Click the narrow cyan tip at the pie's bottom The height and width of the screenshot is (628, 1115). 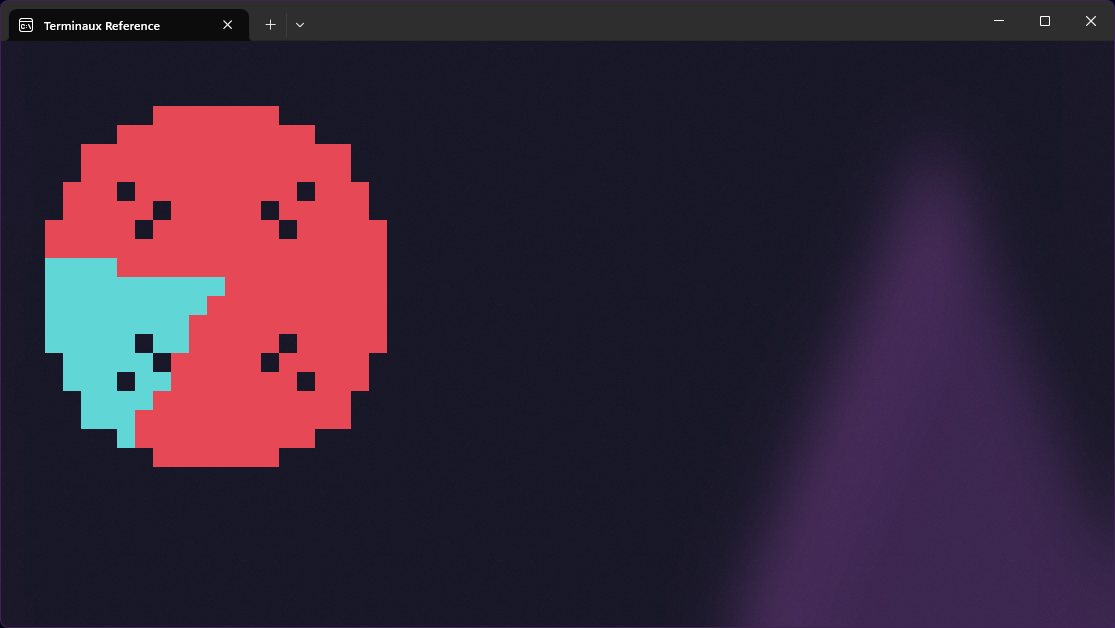[126, 438]
